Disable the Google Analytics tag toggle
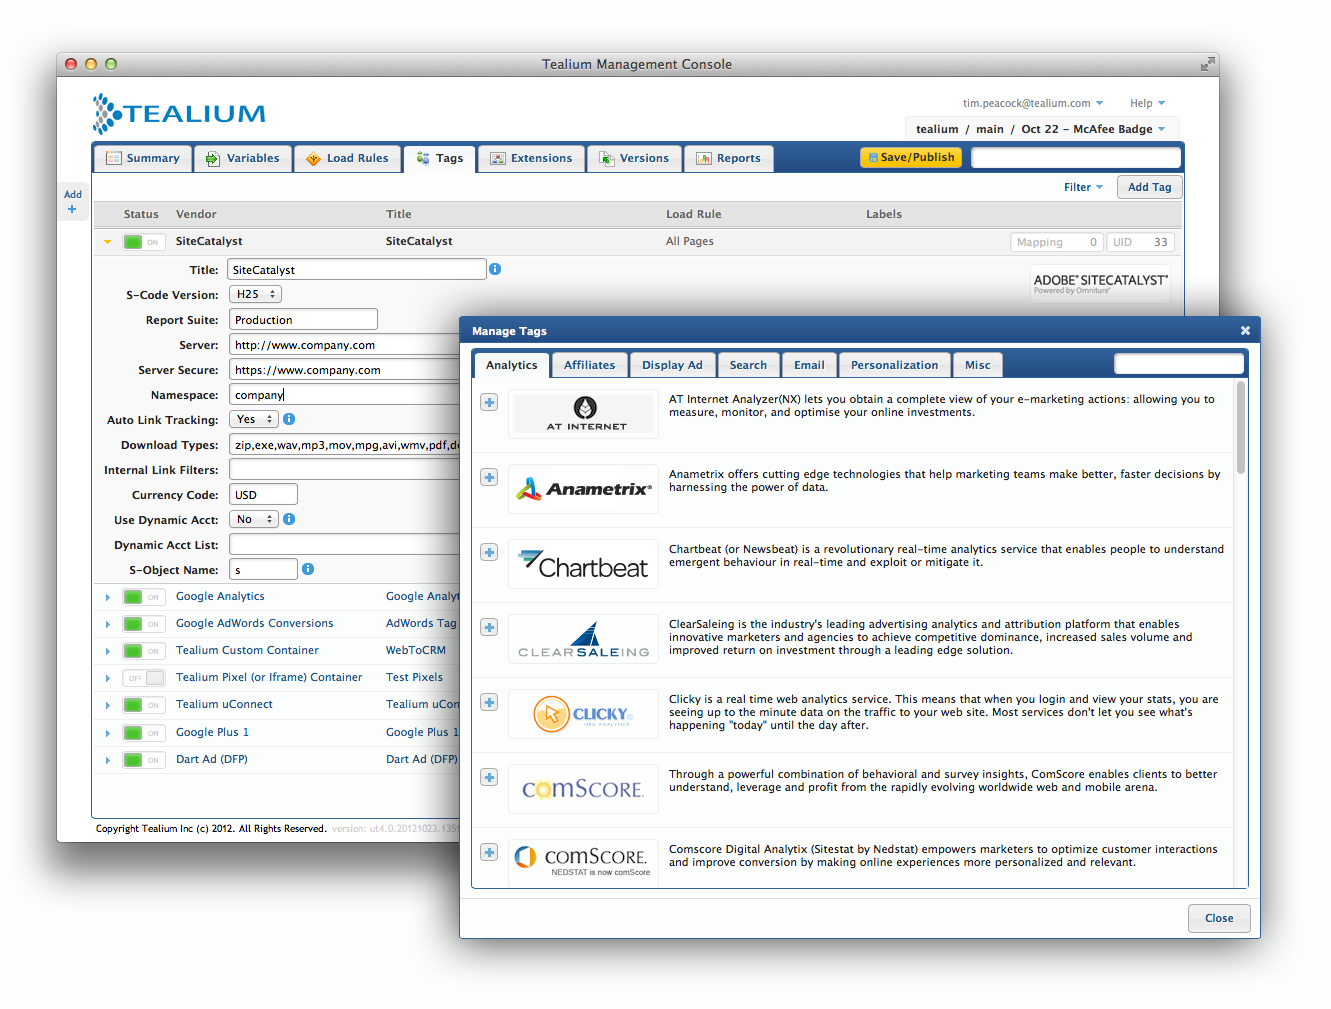 pos(144,597)
